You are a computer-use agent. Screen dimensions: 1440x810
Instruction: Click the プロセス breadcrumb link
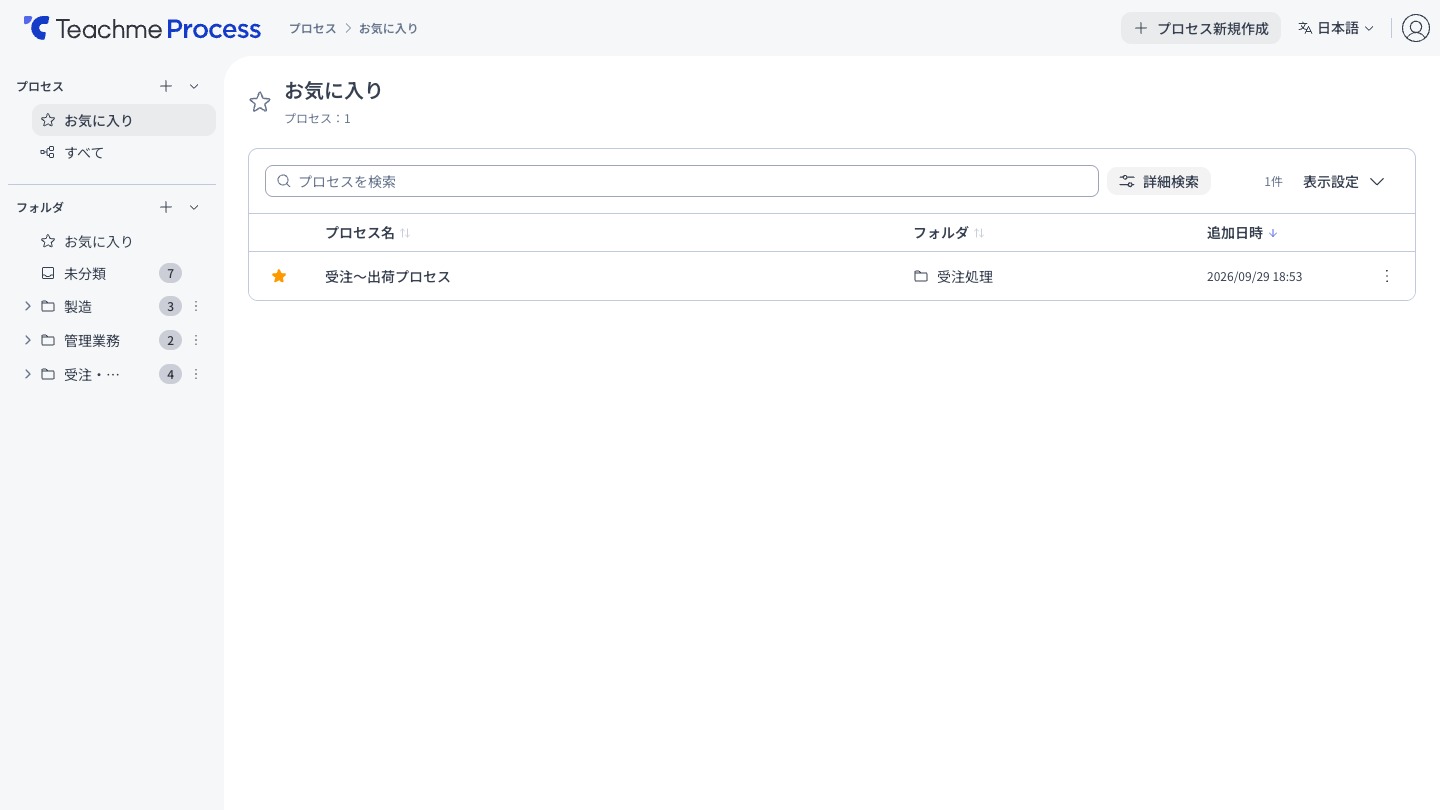pos(313,28)
